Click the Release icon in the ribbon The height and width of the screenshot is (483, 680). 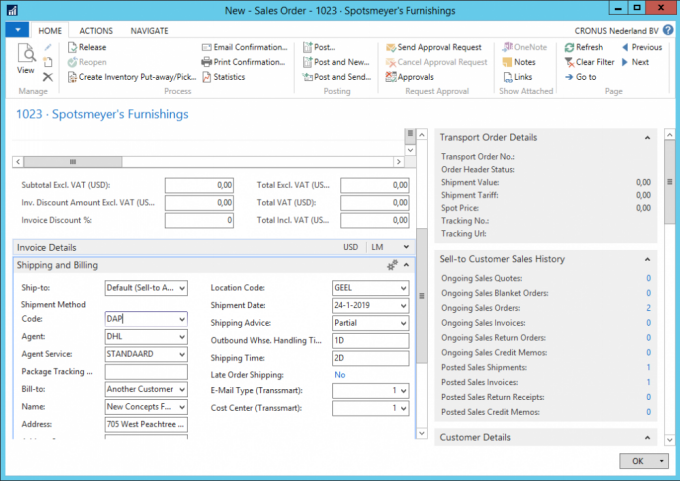tap(72, 47)
